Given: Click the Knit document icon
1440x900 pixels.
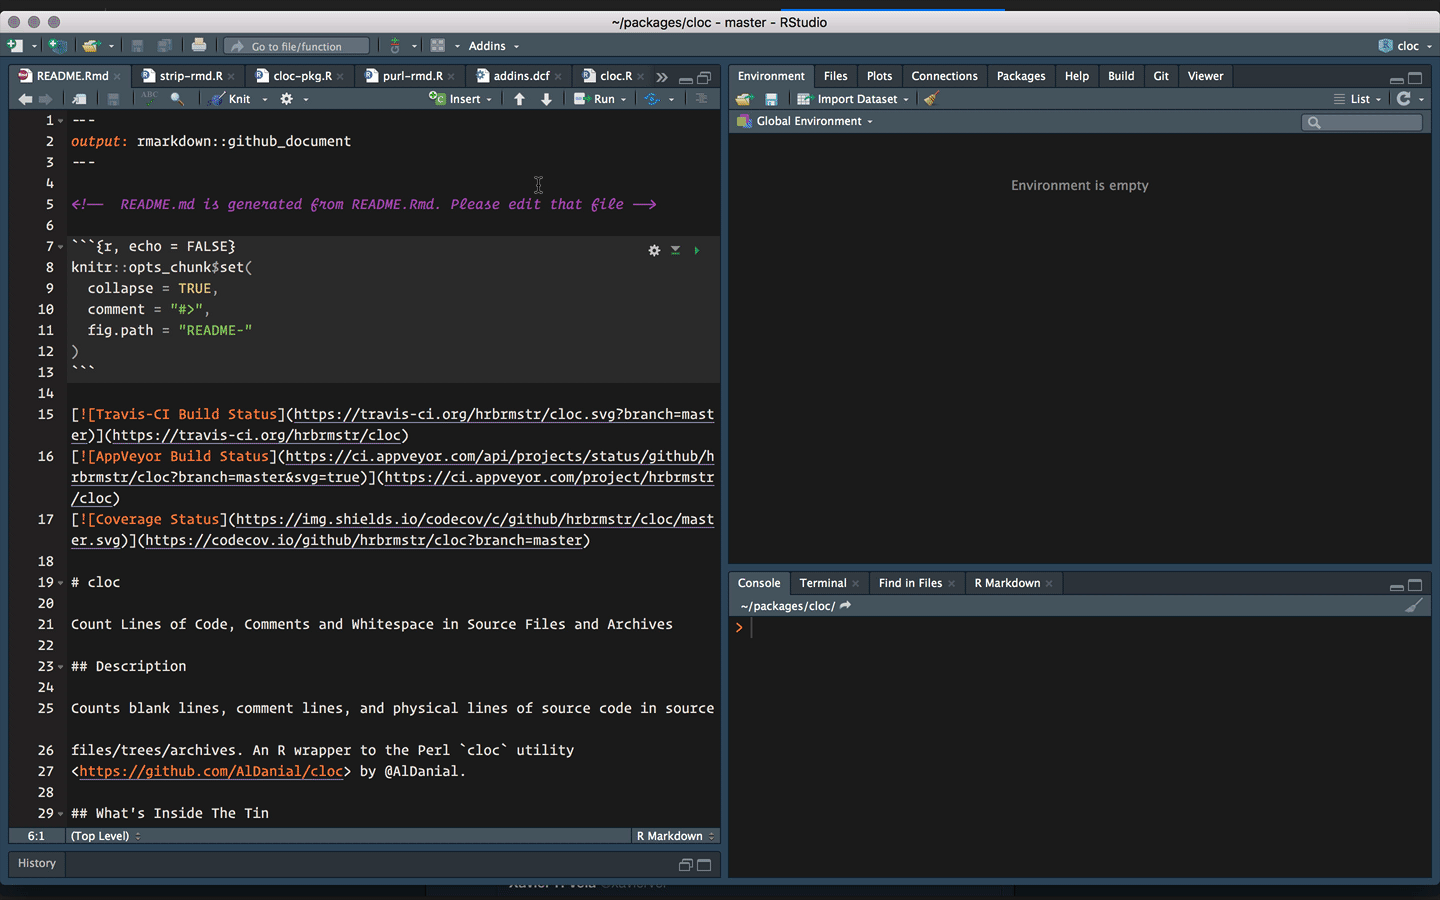Looking at the screenshot, I should coord(216,98).
